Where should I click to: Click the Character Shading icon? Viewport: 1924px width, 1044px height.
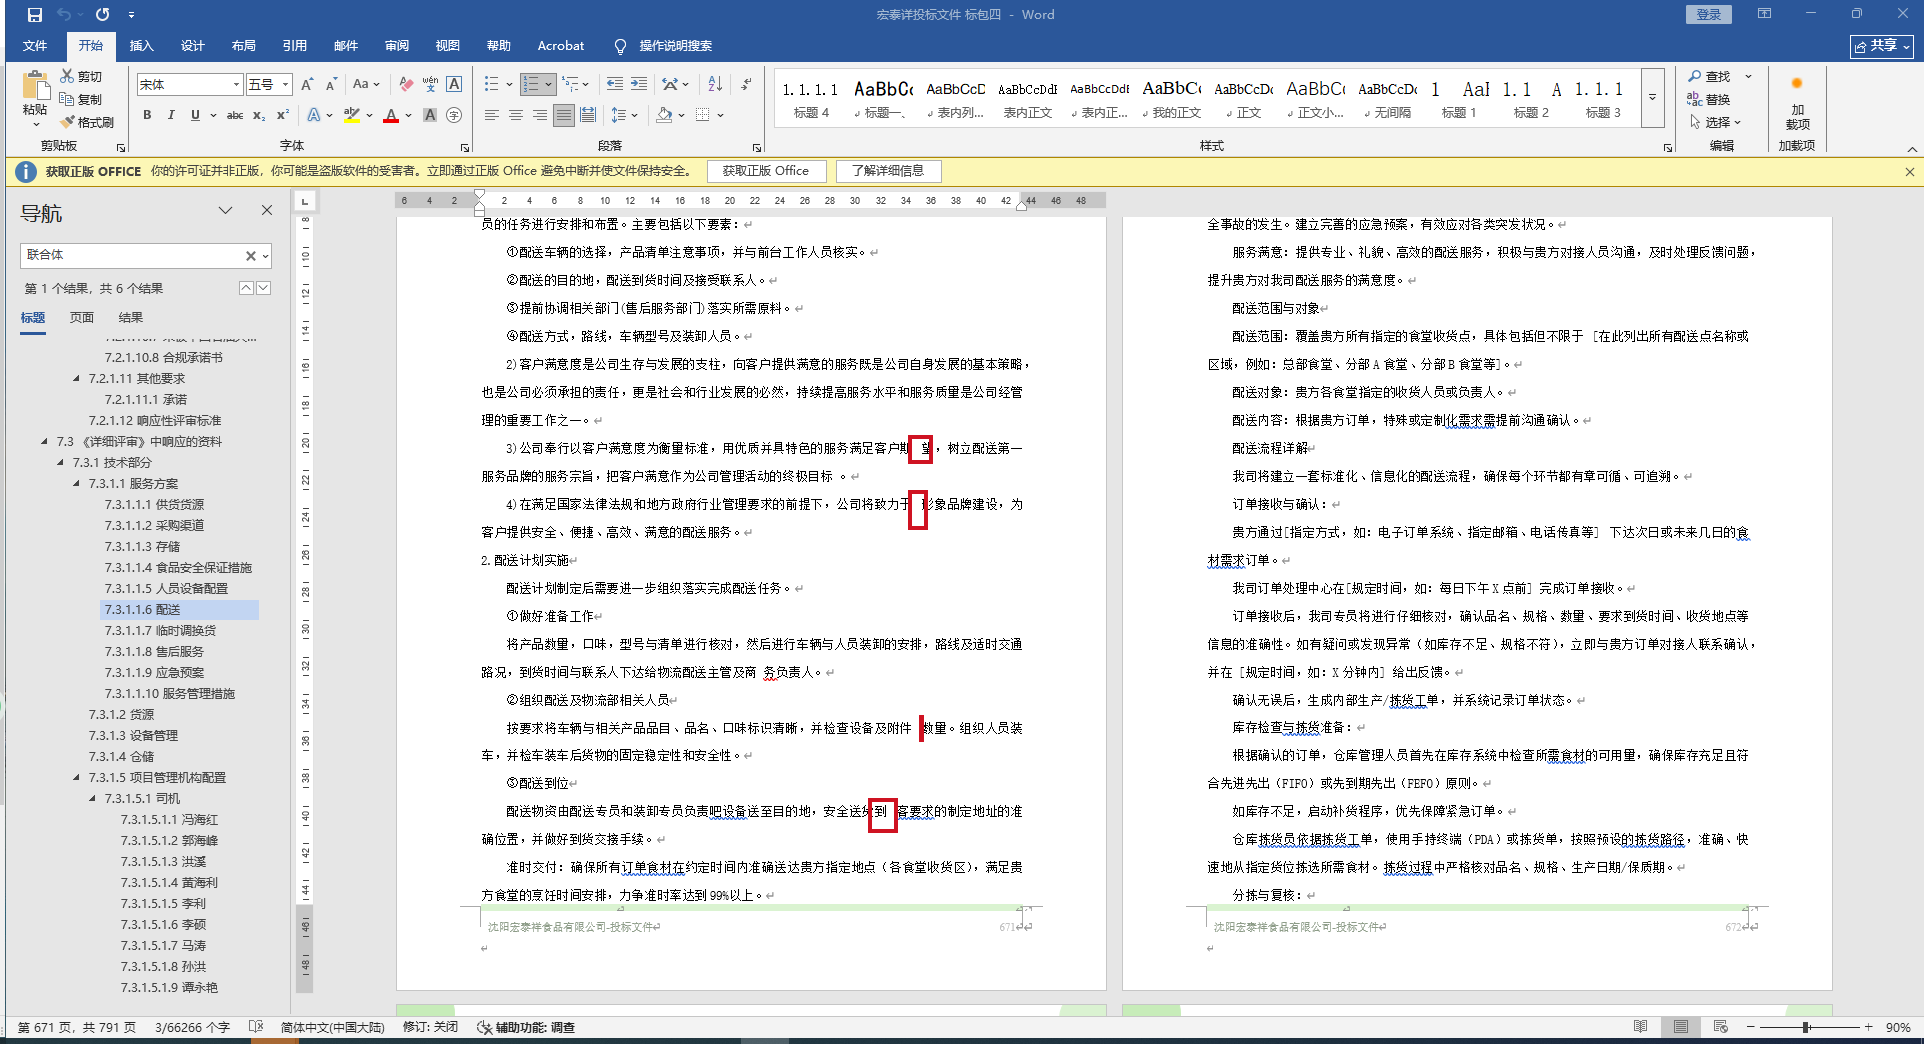(430, 115)
